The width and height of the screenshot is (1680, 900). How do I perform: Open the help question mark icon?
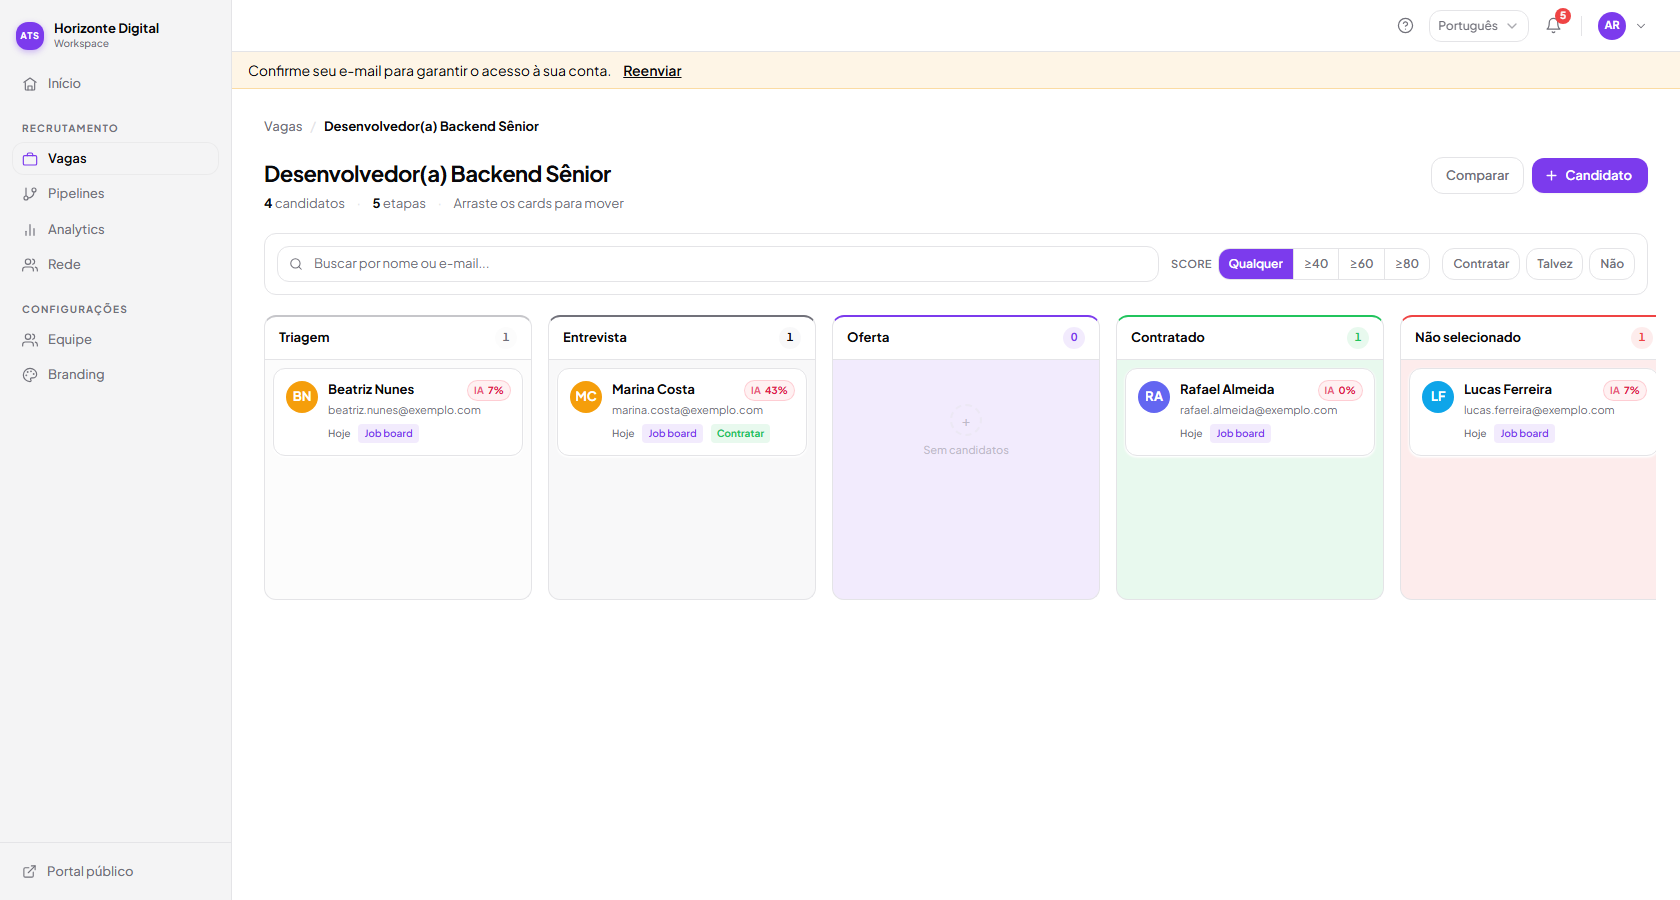[1405, 26]
